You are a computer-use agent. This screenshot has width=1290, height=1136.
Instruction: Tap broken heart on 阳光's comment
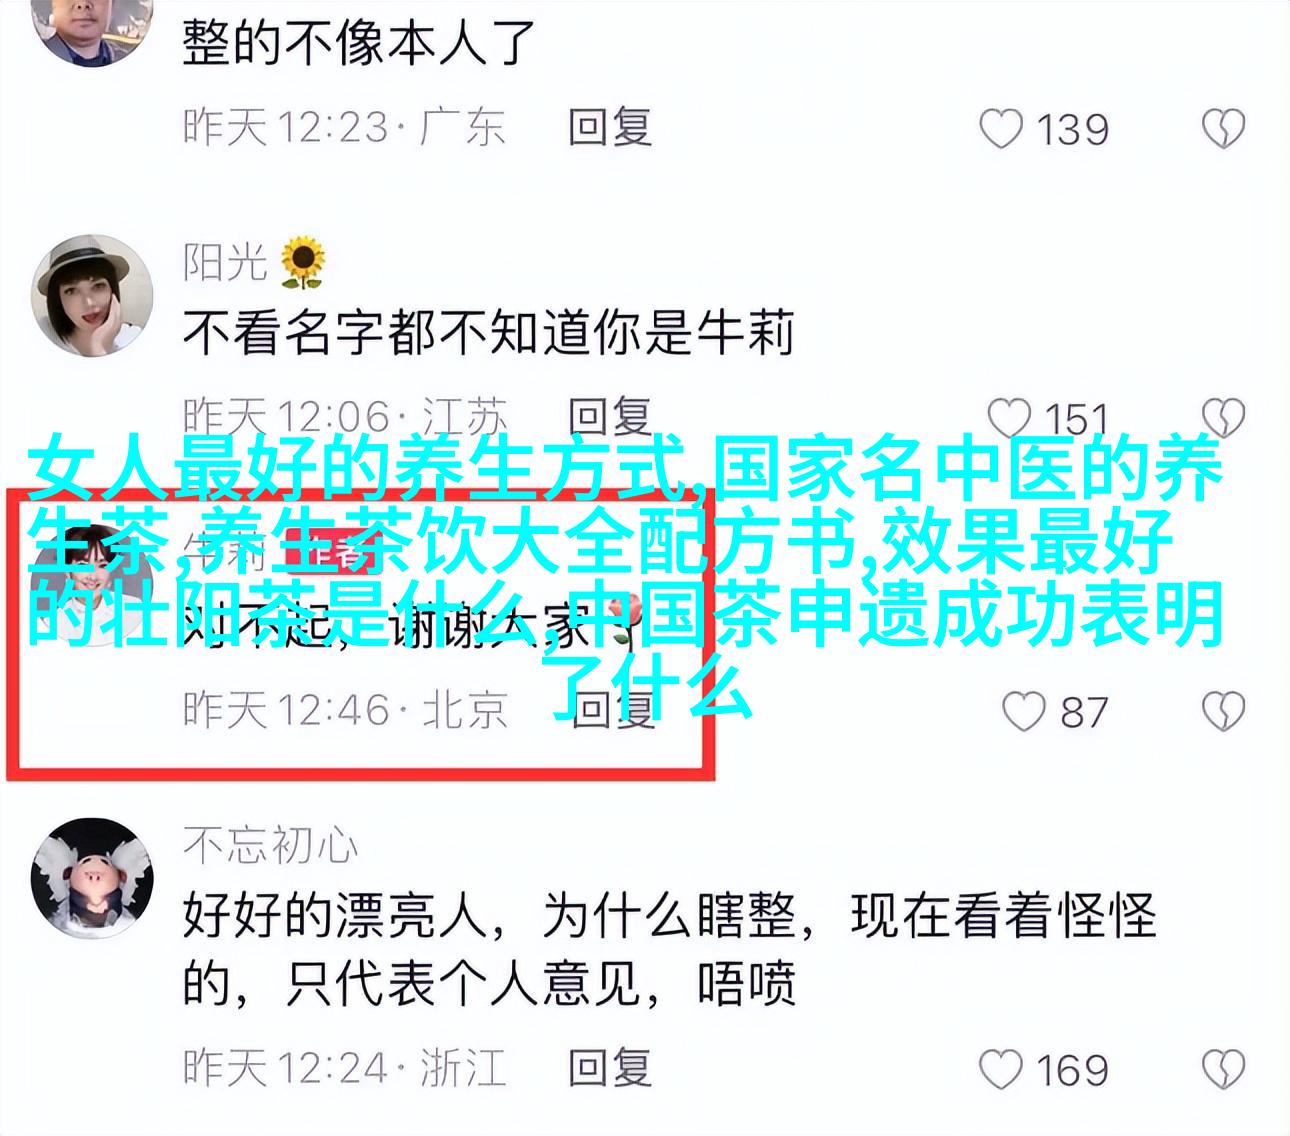tap(1222, 418)
